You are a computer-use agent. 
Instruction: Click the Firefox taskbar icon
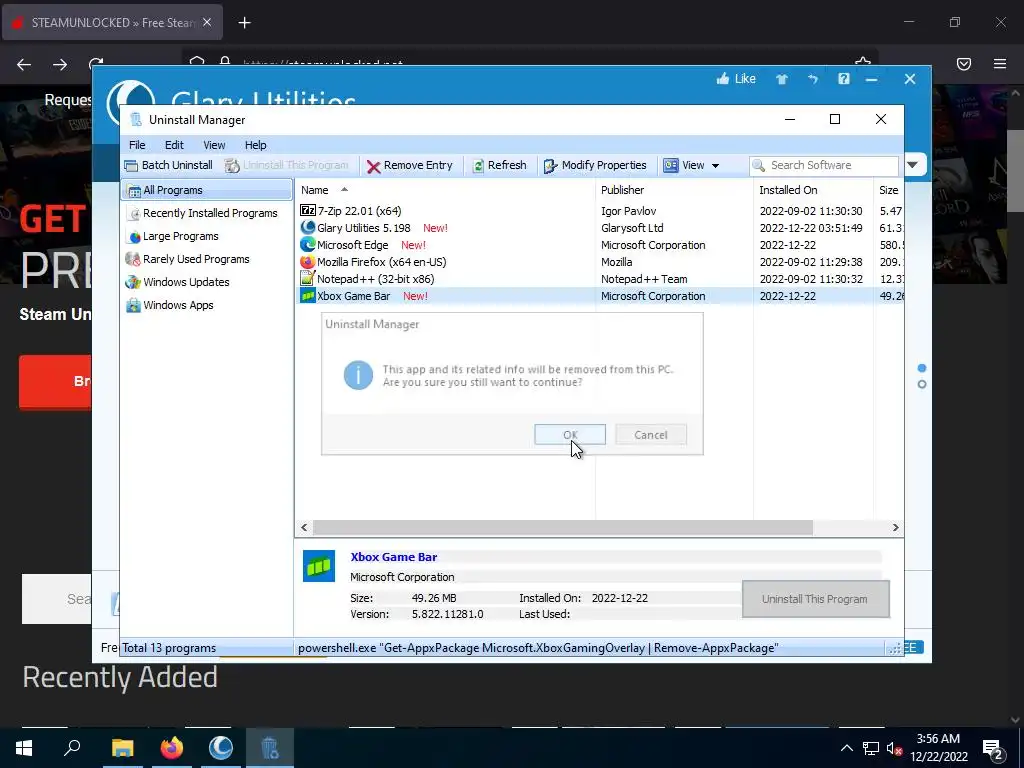[172, 748]
